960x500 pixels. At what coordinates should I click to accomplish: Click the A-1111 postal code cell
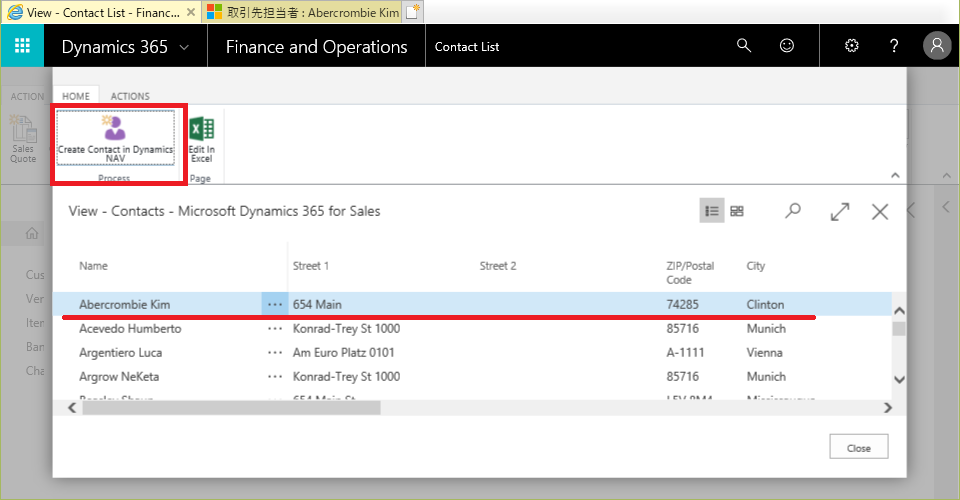tap(685, 353)
